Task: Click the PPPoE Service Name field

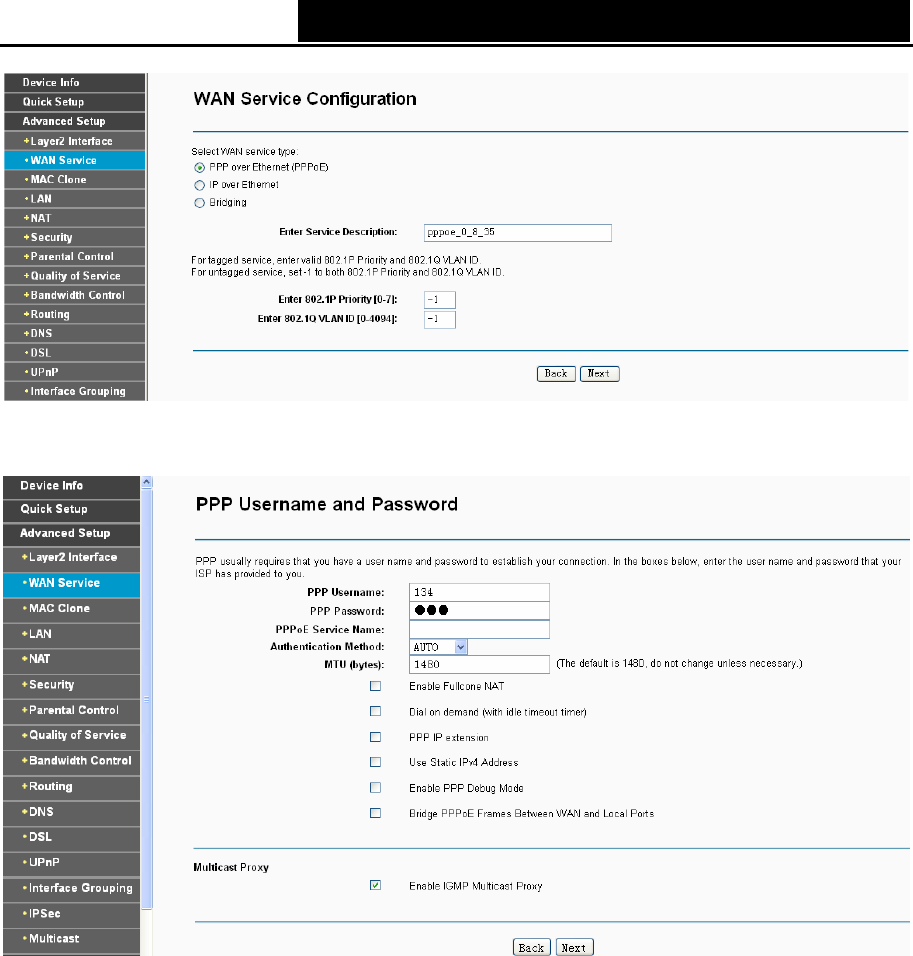Action: pos(479,629)
